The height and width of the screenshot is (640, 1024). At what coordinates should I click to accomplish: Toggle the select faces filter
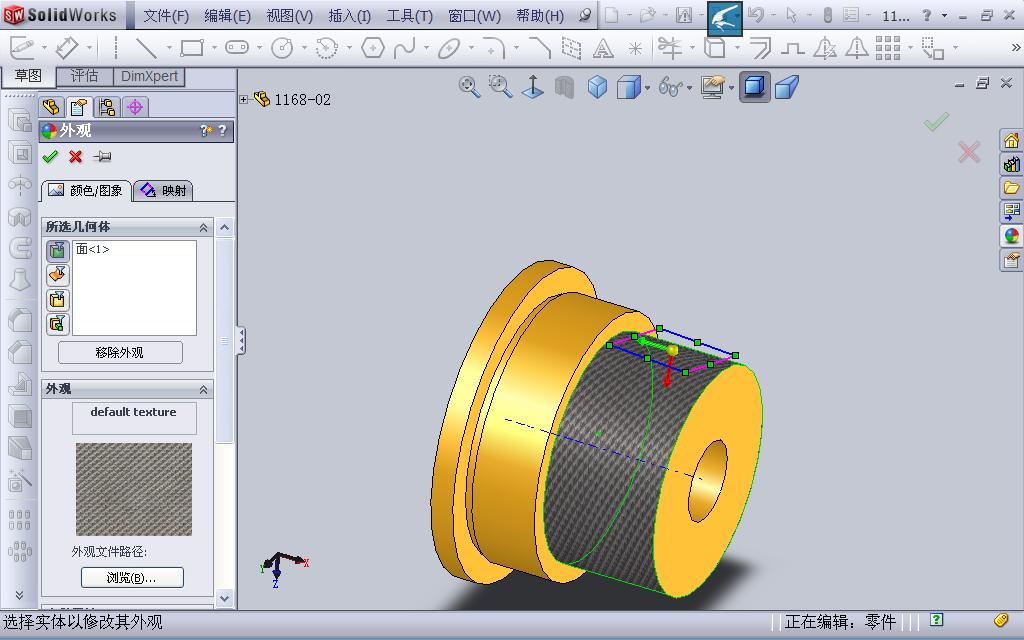click(57, 250)
